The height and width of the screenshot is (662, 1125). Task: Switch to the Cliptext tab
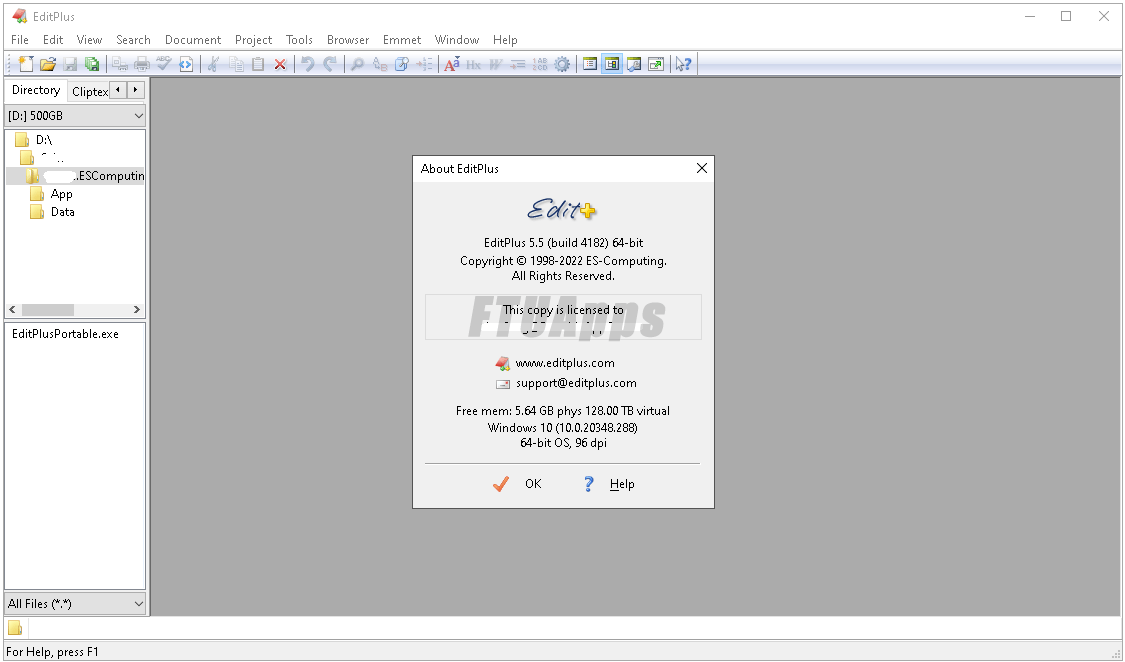(89, 92)
